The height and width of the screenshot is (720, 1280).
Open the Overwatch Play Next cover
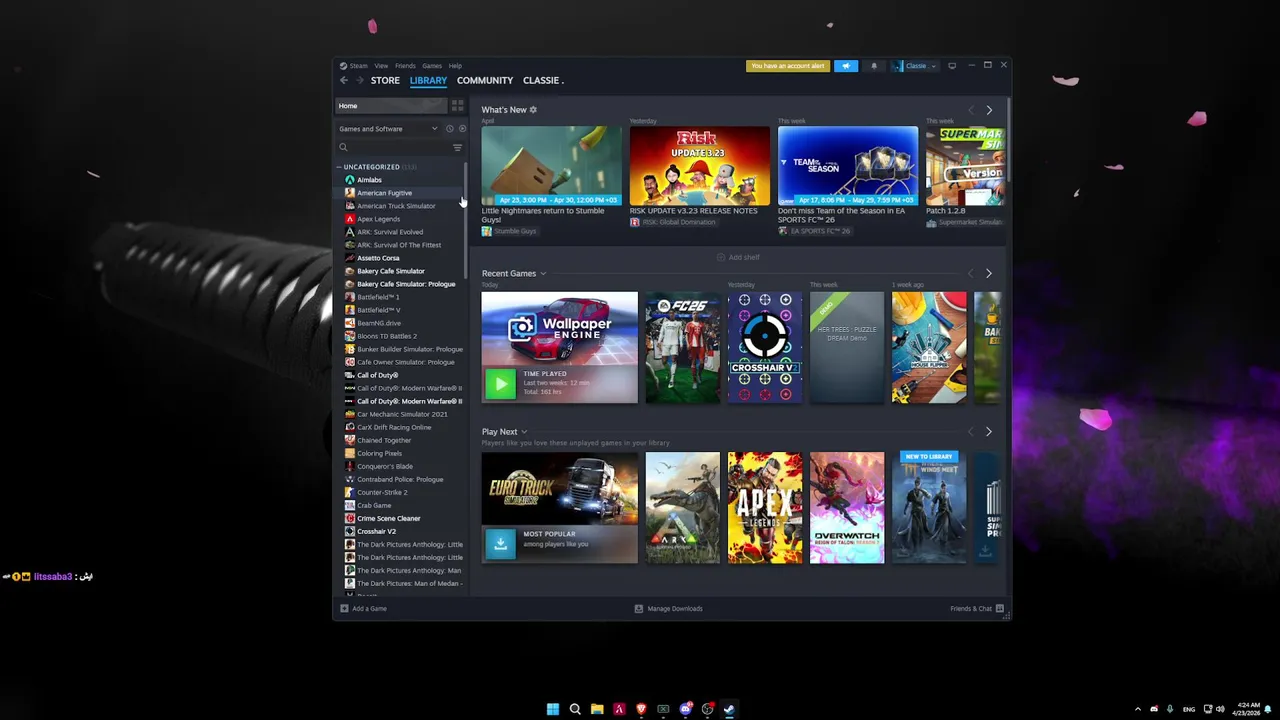(x=847, y=507)
